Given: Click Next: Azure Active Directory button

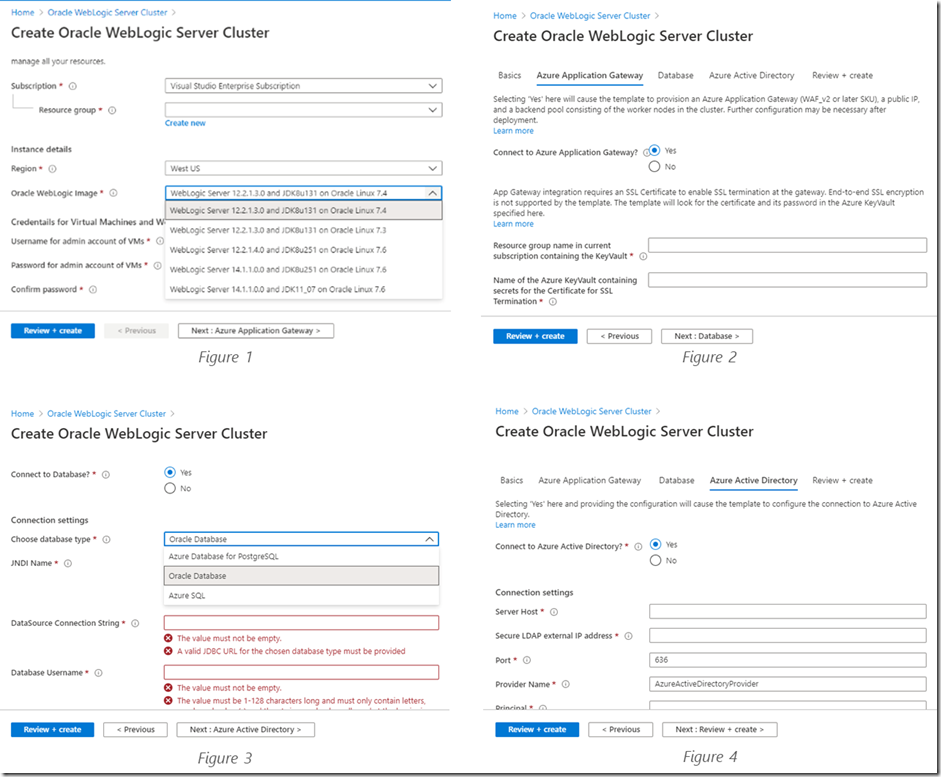Looking at the screenshot, I should click(245, 730).
